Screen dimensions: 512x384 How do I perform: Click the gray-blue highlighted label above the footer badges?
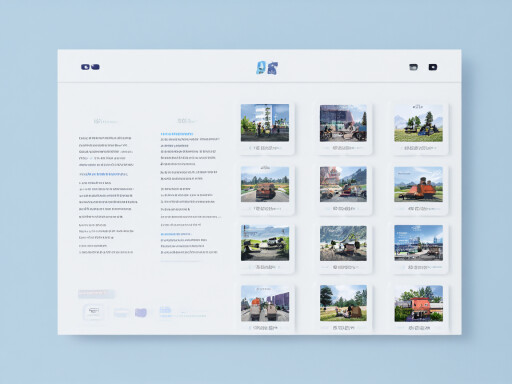(x=96, y=294)
